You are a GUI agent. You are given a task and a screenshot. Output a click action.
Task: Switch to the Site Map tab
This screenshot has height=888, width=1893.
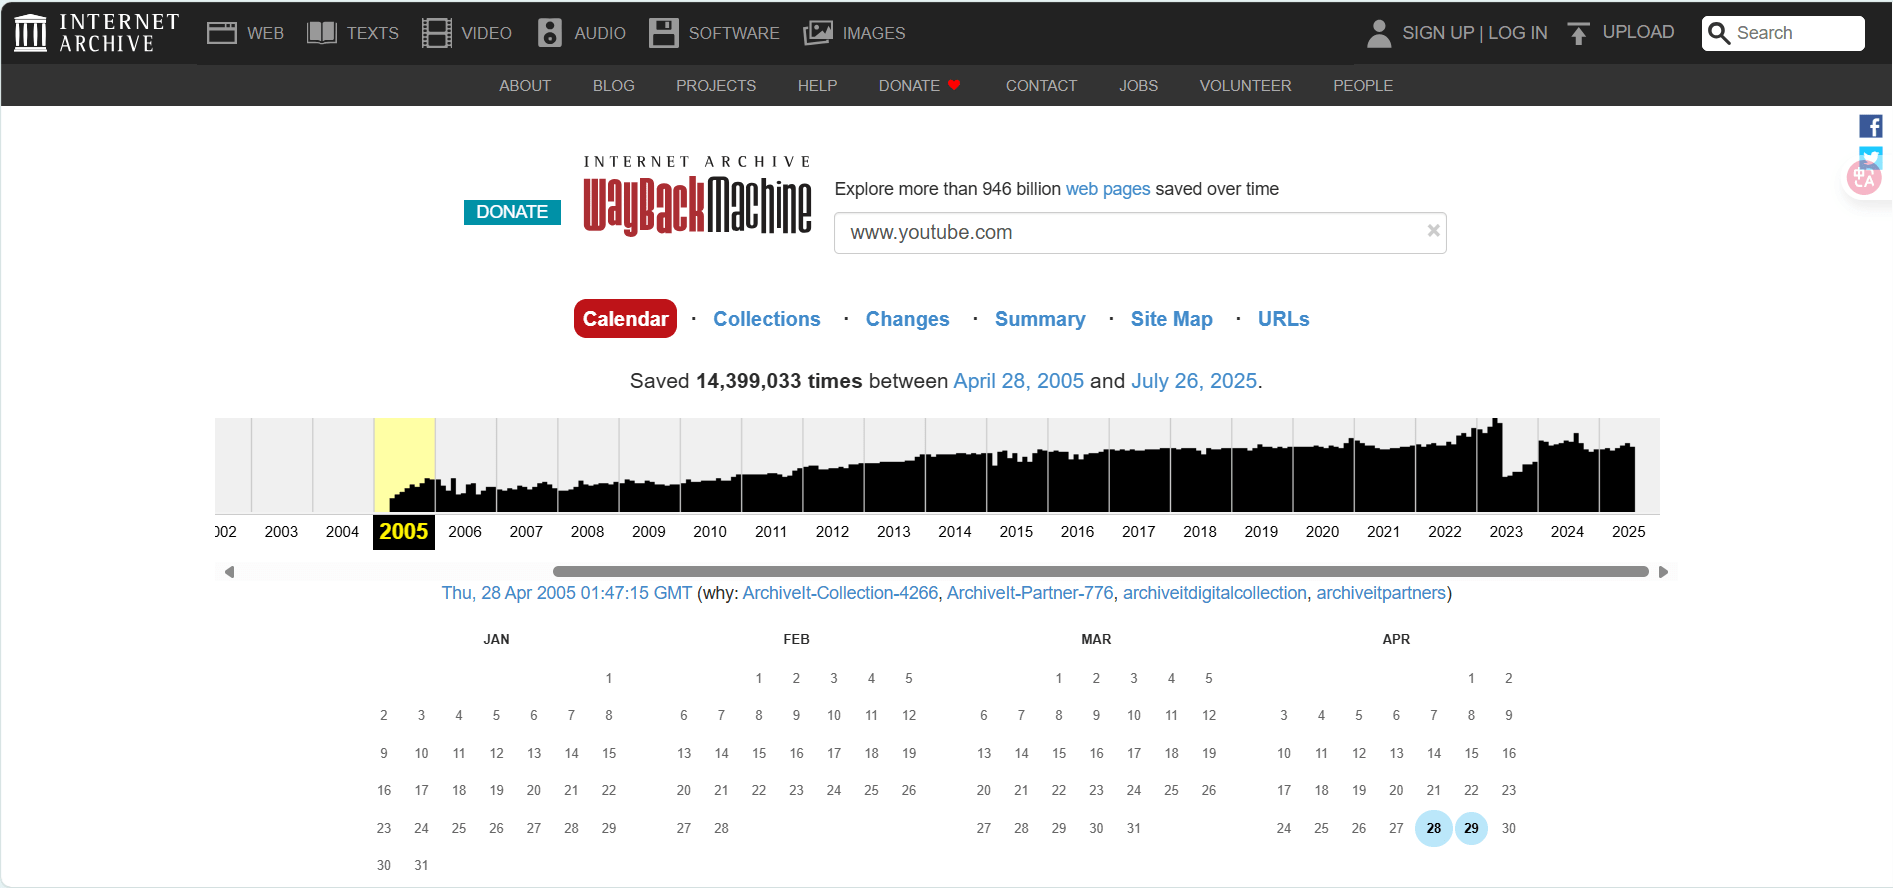(x=1172, y=319)
